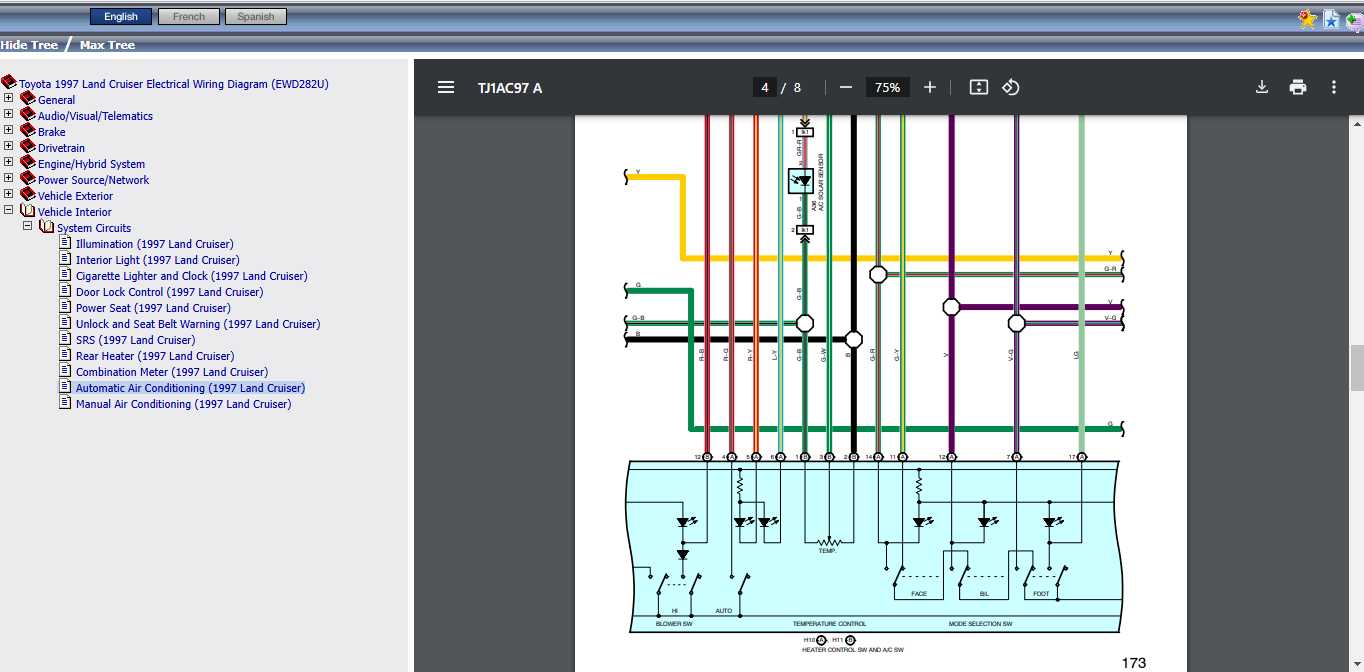
Task: Expand the Audio/Visual/Telematics node
Action: 8,114
